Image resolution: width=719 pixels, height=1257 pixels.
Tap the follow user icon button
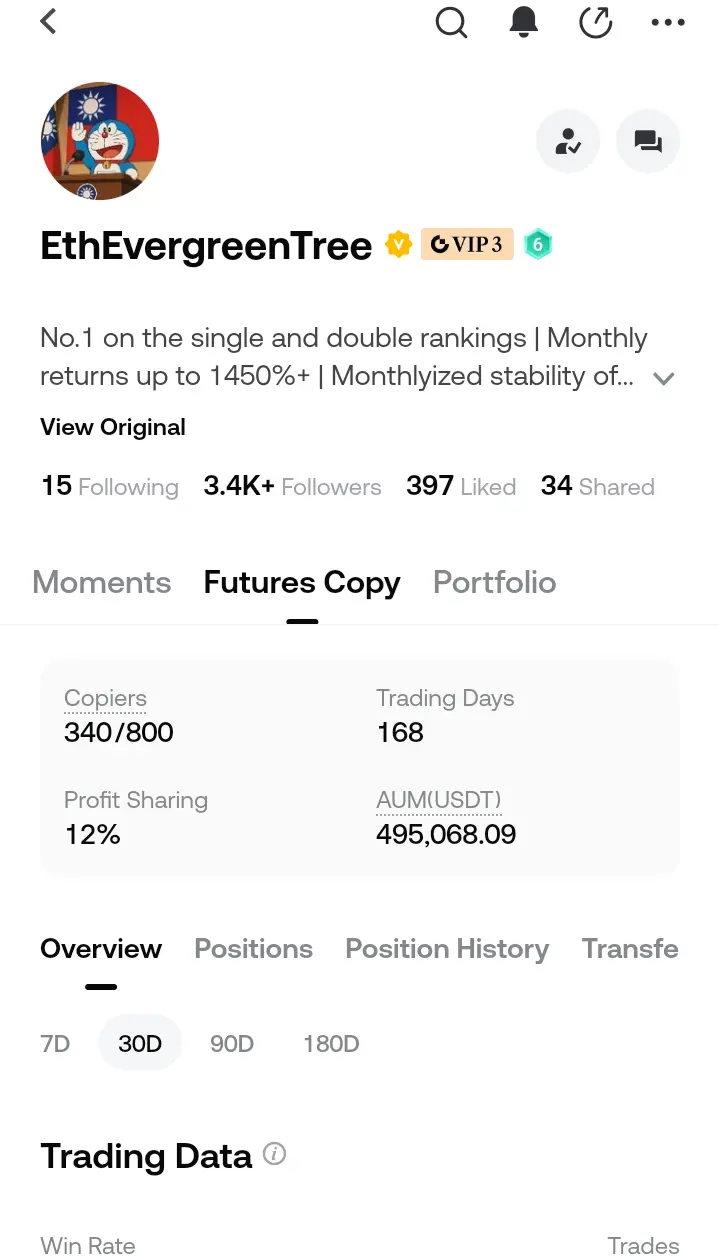pyautogui.click(x=567, y=142)
